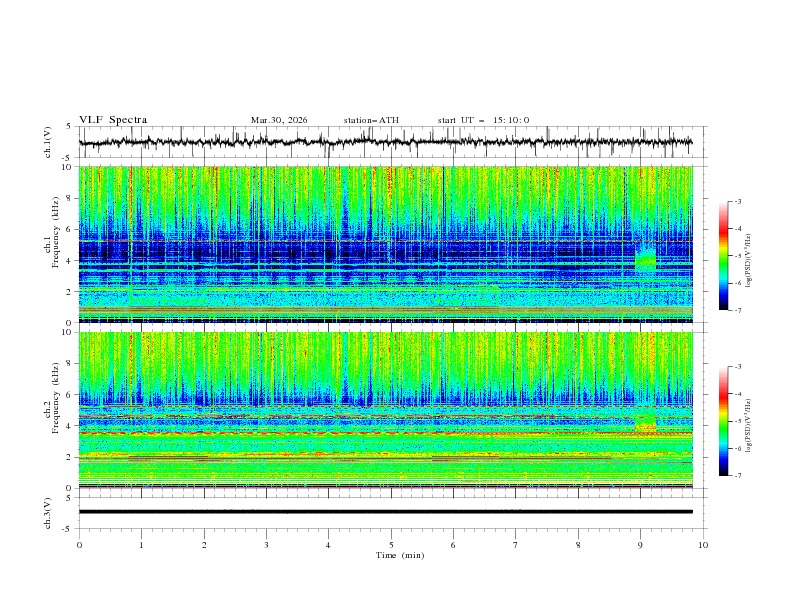Click time axis tick label 6
Screen dimensions: 792x612
(x=453, y=545)
